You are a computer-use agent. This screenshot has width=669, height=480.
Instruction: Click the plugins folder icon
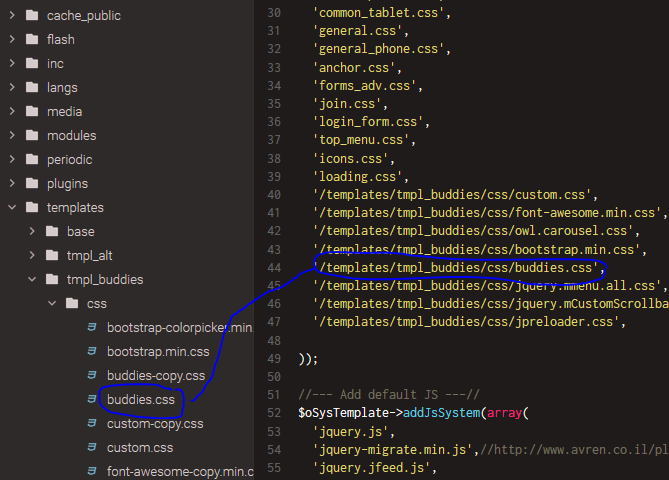click(x=31, y=184)
